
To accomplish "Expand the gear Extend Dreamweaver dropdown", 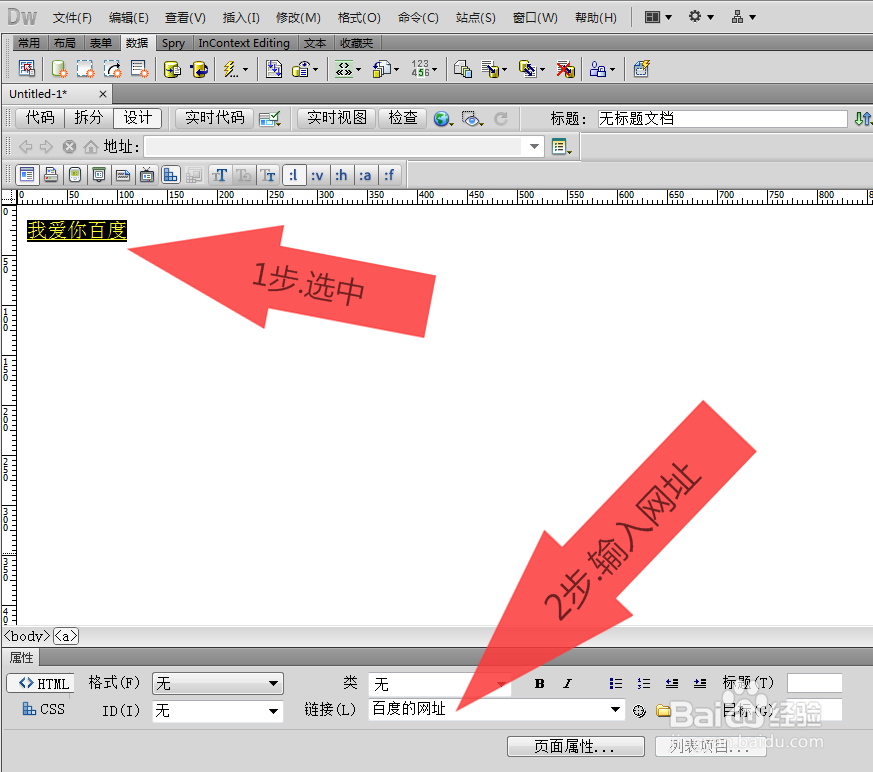I will 701,17.
